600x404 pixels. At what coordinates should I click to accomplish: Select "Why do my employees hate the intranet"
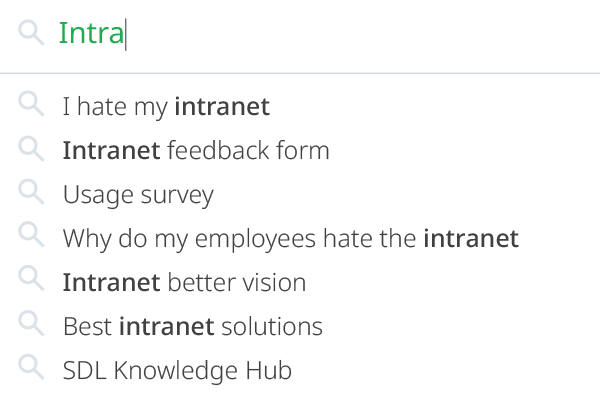tap(290, 238)
